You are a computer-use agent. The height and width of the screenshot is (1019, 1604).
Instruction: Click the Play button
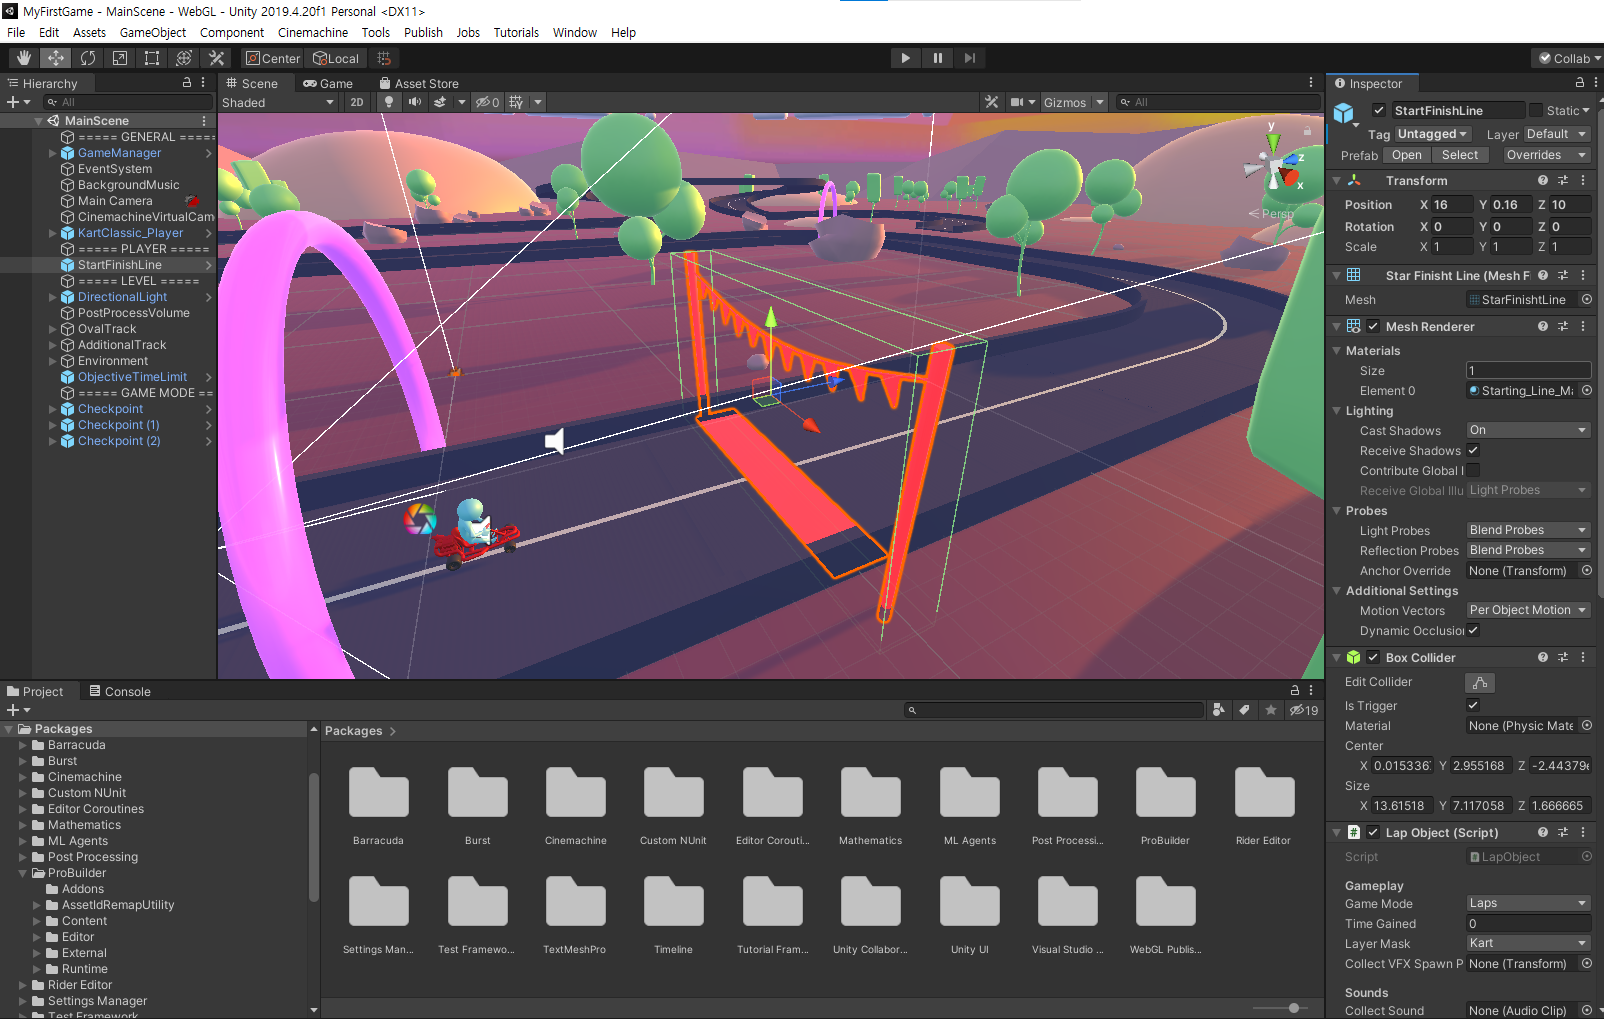[x=905, y=58]
